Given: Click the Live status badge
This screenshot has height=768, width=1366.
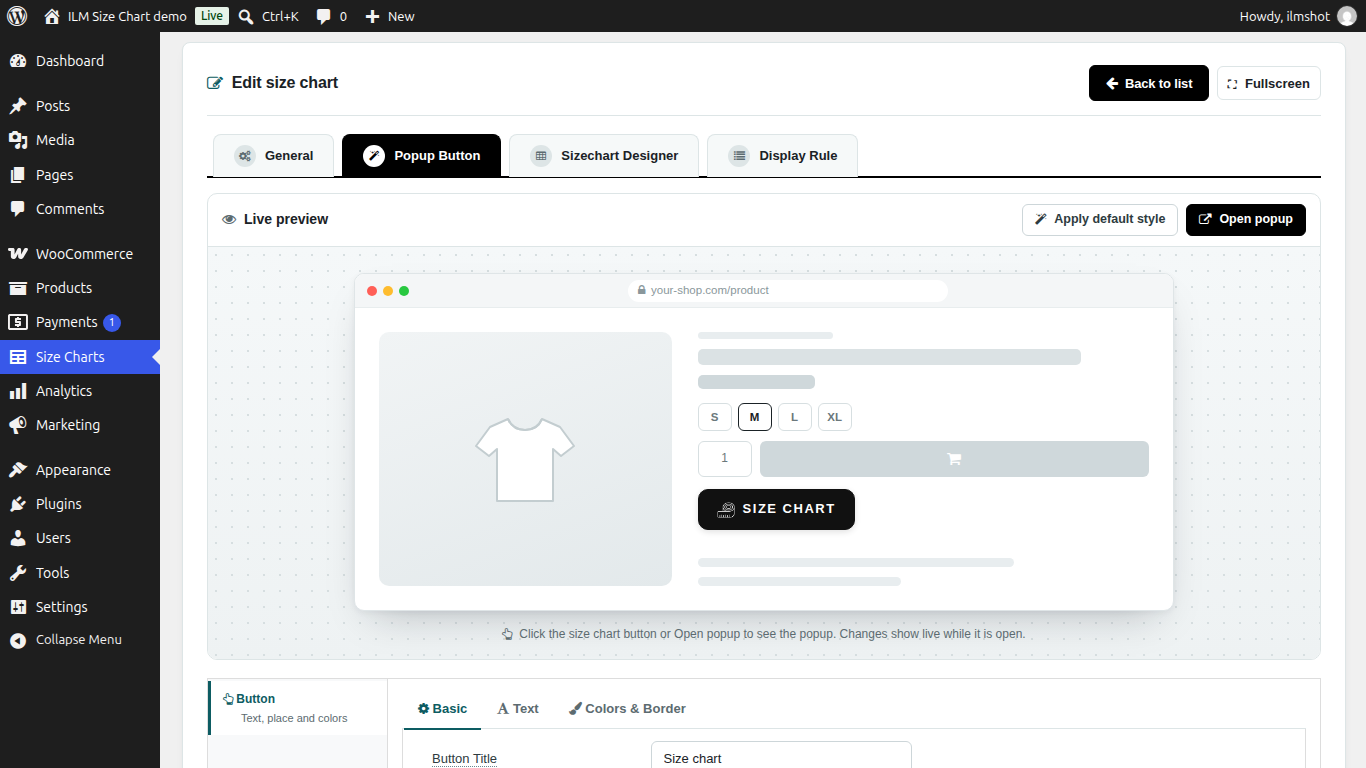Looking at the screenshot, I should tap(212, 16).
